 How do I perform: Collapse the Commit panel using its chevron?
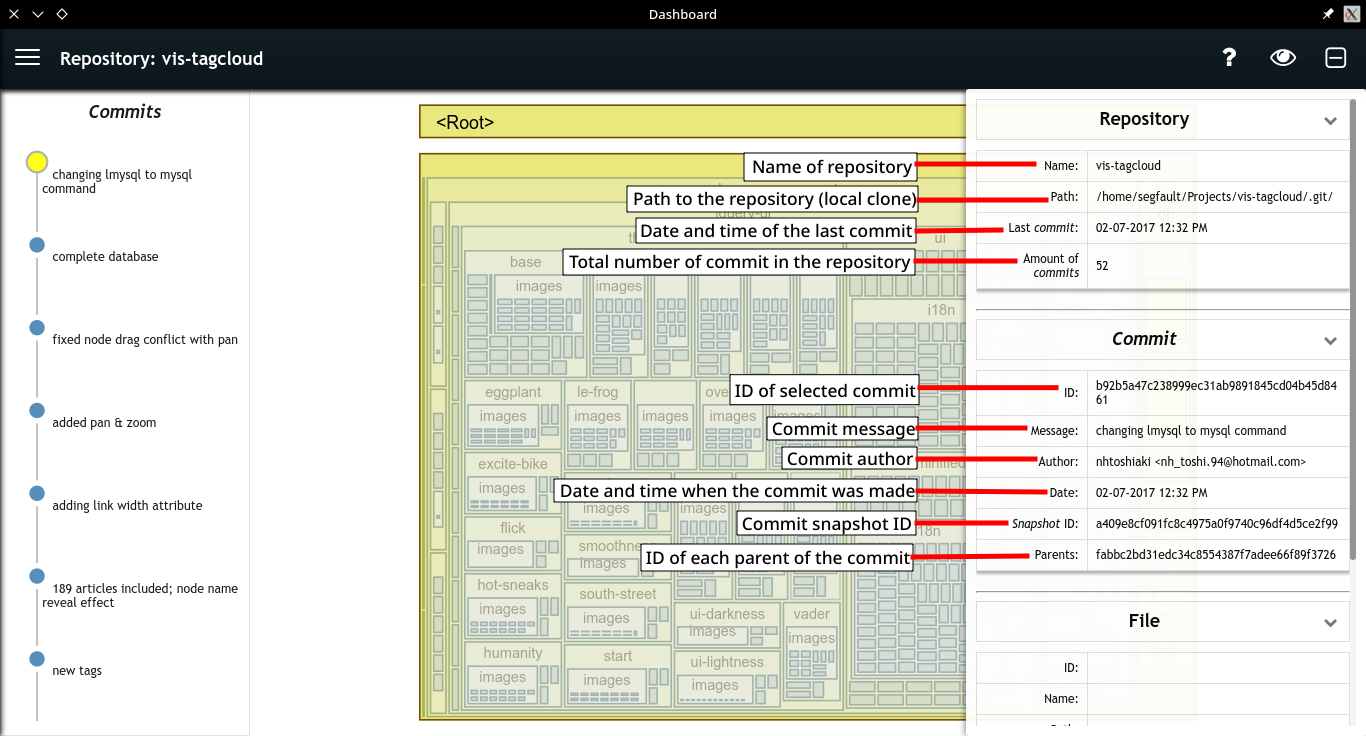[x=1331, y=339]
